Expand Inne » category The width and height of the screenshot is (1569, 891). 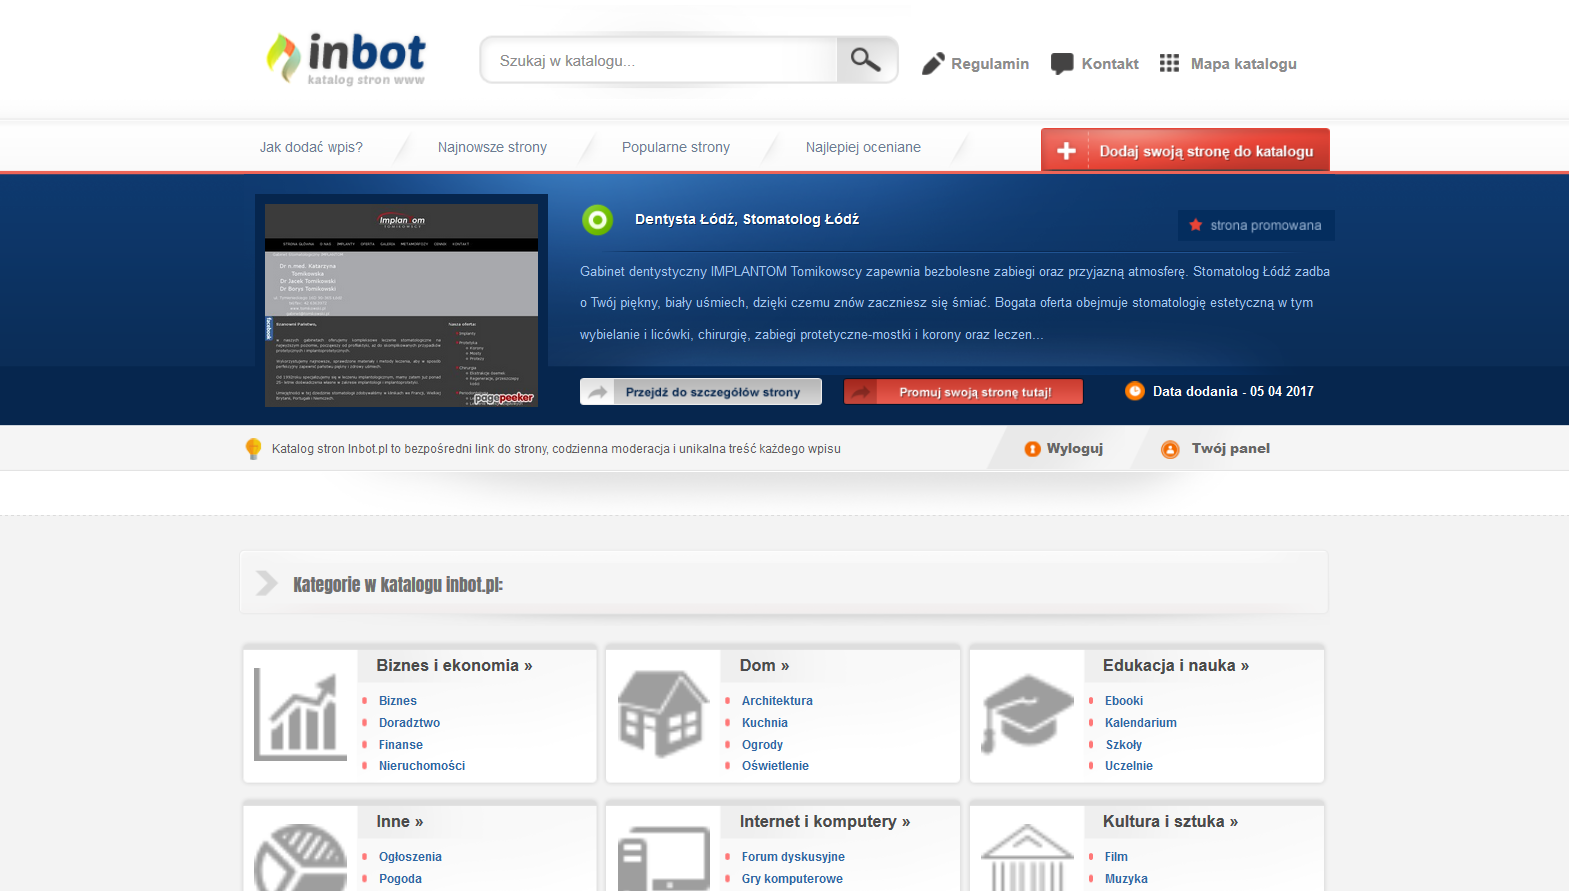pos(399,822)
